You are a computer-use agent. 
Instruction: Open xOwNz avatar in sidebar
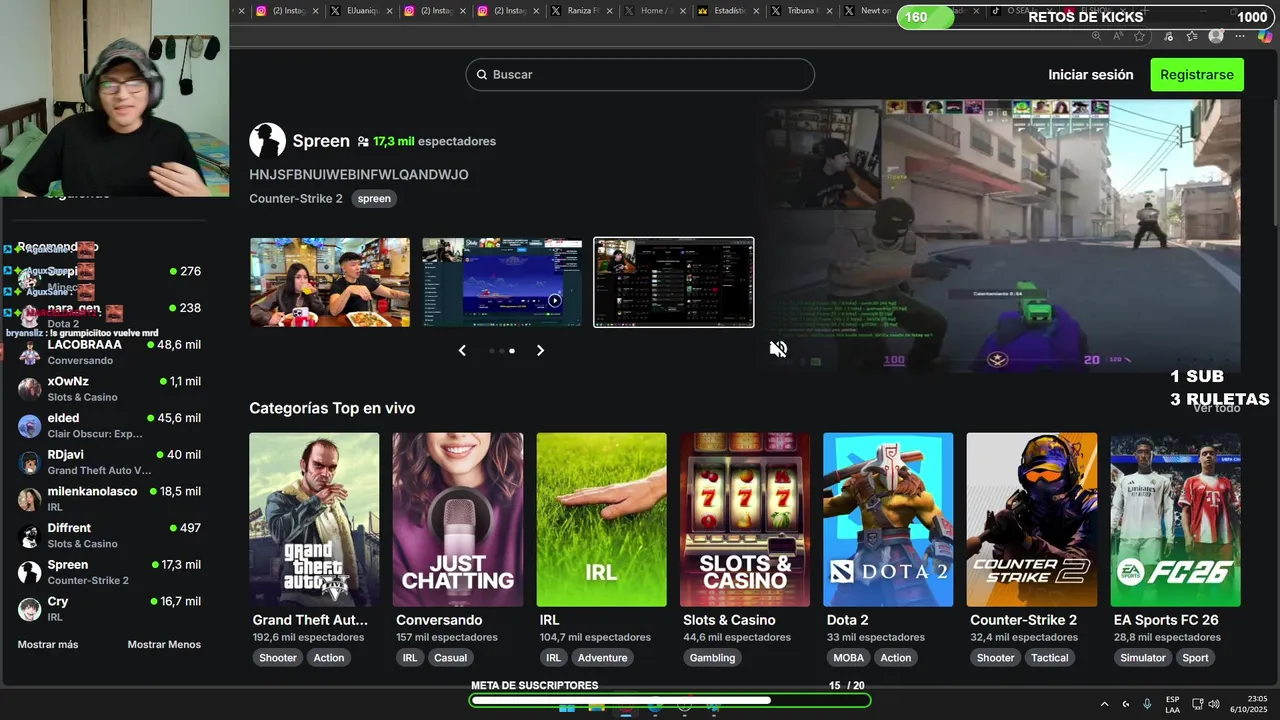click(30, 389)
